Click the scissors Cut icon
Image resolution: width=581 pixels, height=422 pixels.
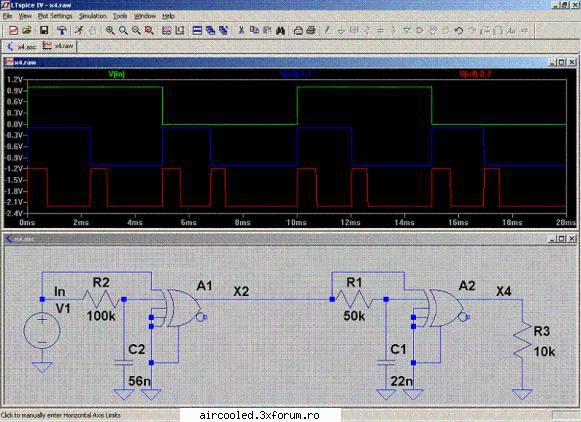(x=241, y=30)
